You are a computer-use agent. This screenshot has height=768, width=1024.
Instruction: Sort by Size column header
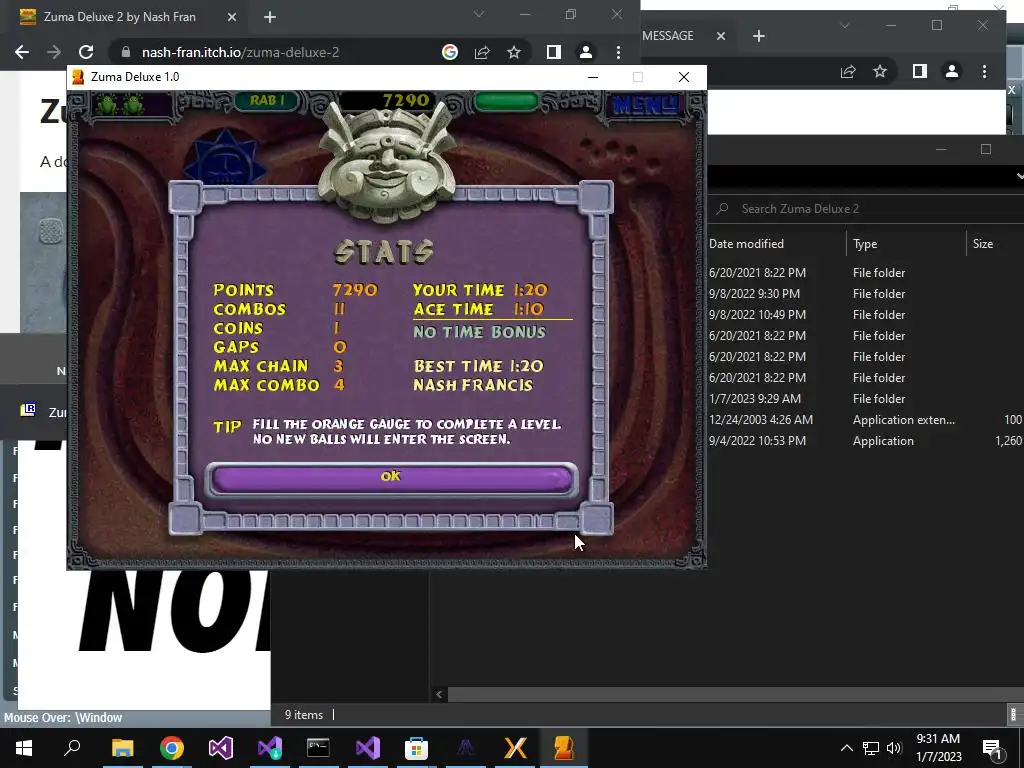(x=983, y=244)
